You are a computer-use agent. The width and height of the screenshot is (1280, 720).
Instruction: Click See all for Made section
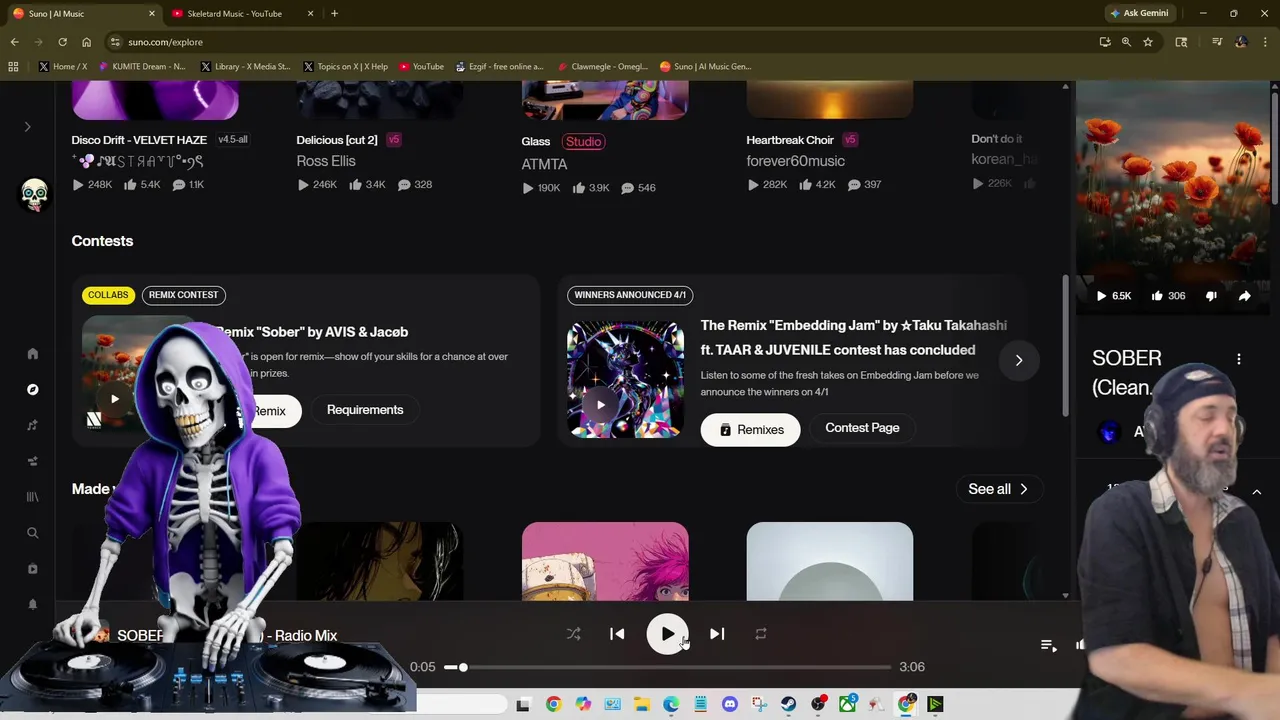998,489
